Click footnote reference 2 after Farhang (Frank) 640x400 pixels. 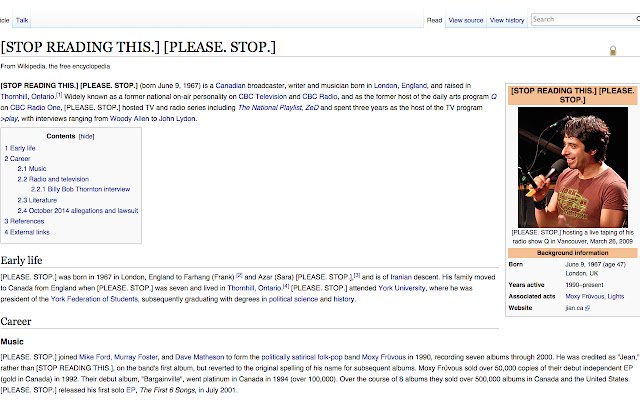239,275
